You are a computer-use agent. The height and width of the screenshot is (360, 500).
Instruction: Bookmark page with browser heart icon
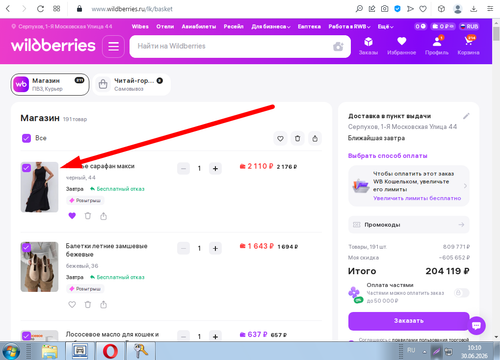(x=423, y=9)
